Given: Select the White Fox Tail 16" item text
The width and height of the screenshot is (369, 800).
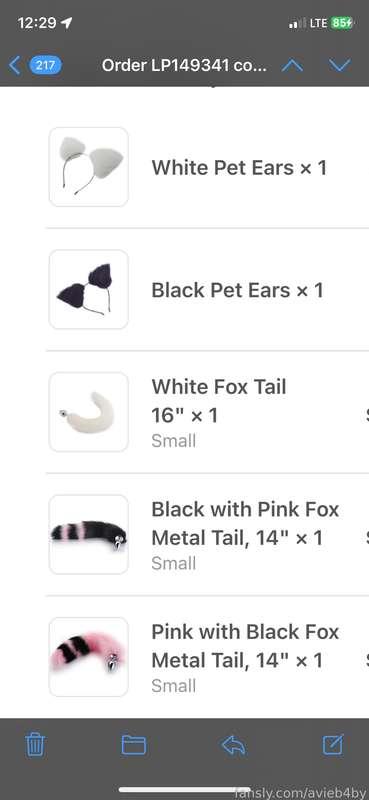Looking at the screenshot, I should (x=219, y=401).
